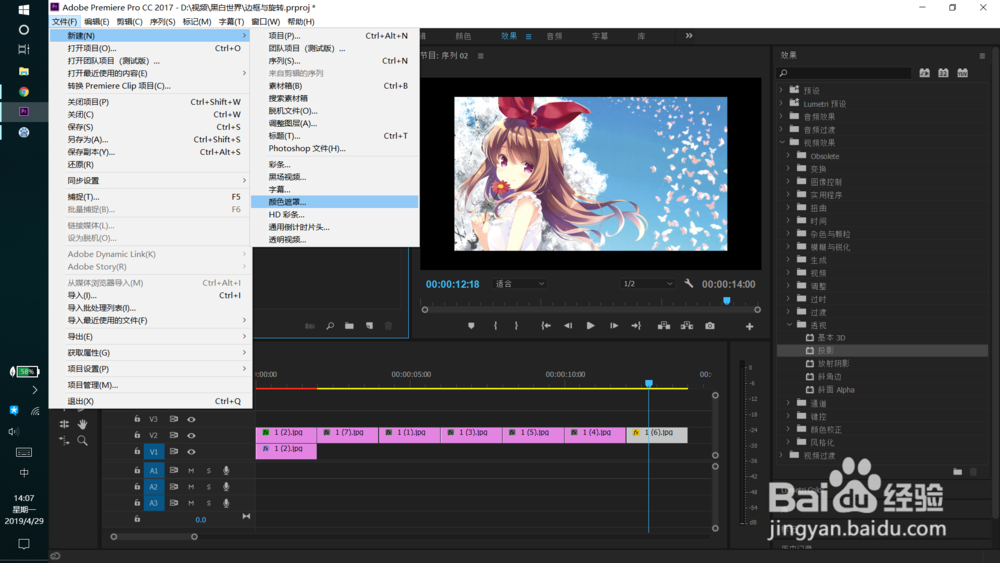
Task: Click the Find icon in Project panel
Action: 330,326
